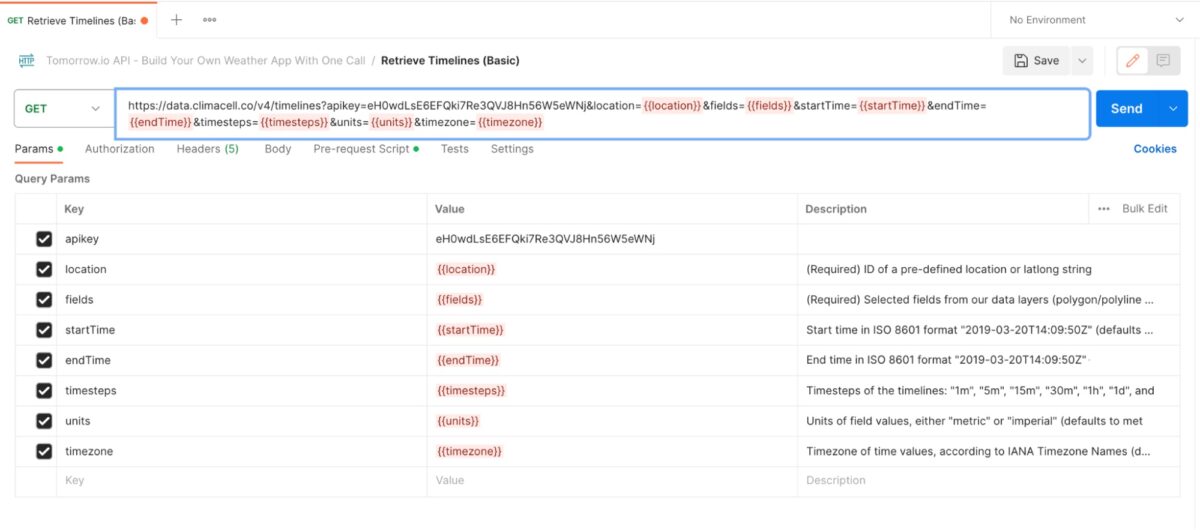Click the Retrieve Timelines (Basic) request name
This screenshot has width=1200, height=530.
pyautogui.click(x=450, y=61)
